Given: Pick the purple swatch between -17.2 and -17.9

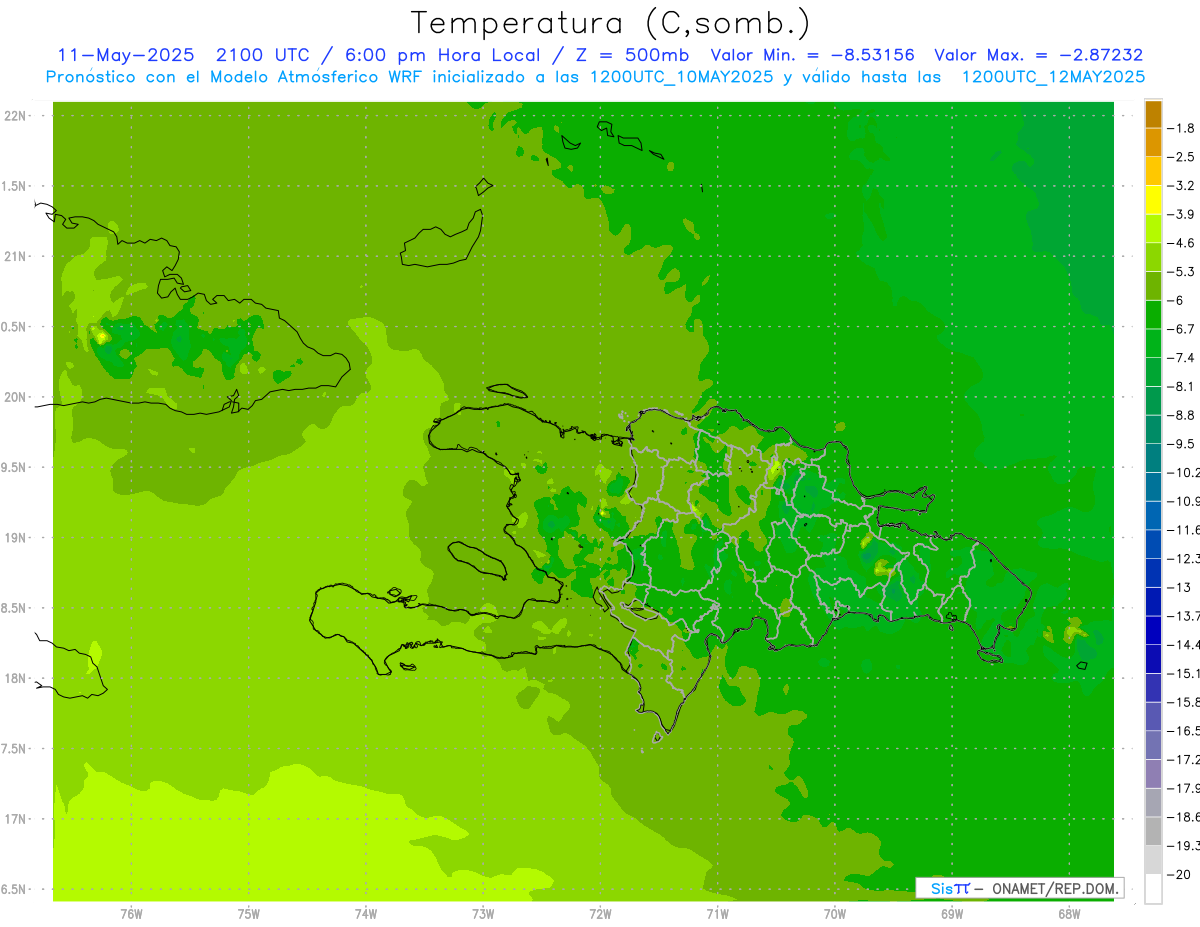Looking at the screenshot, I should (1153, 774).
